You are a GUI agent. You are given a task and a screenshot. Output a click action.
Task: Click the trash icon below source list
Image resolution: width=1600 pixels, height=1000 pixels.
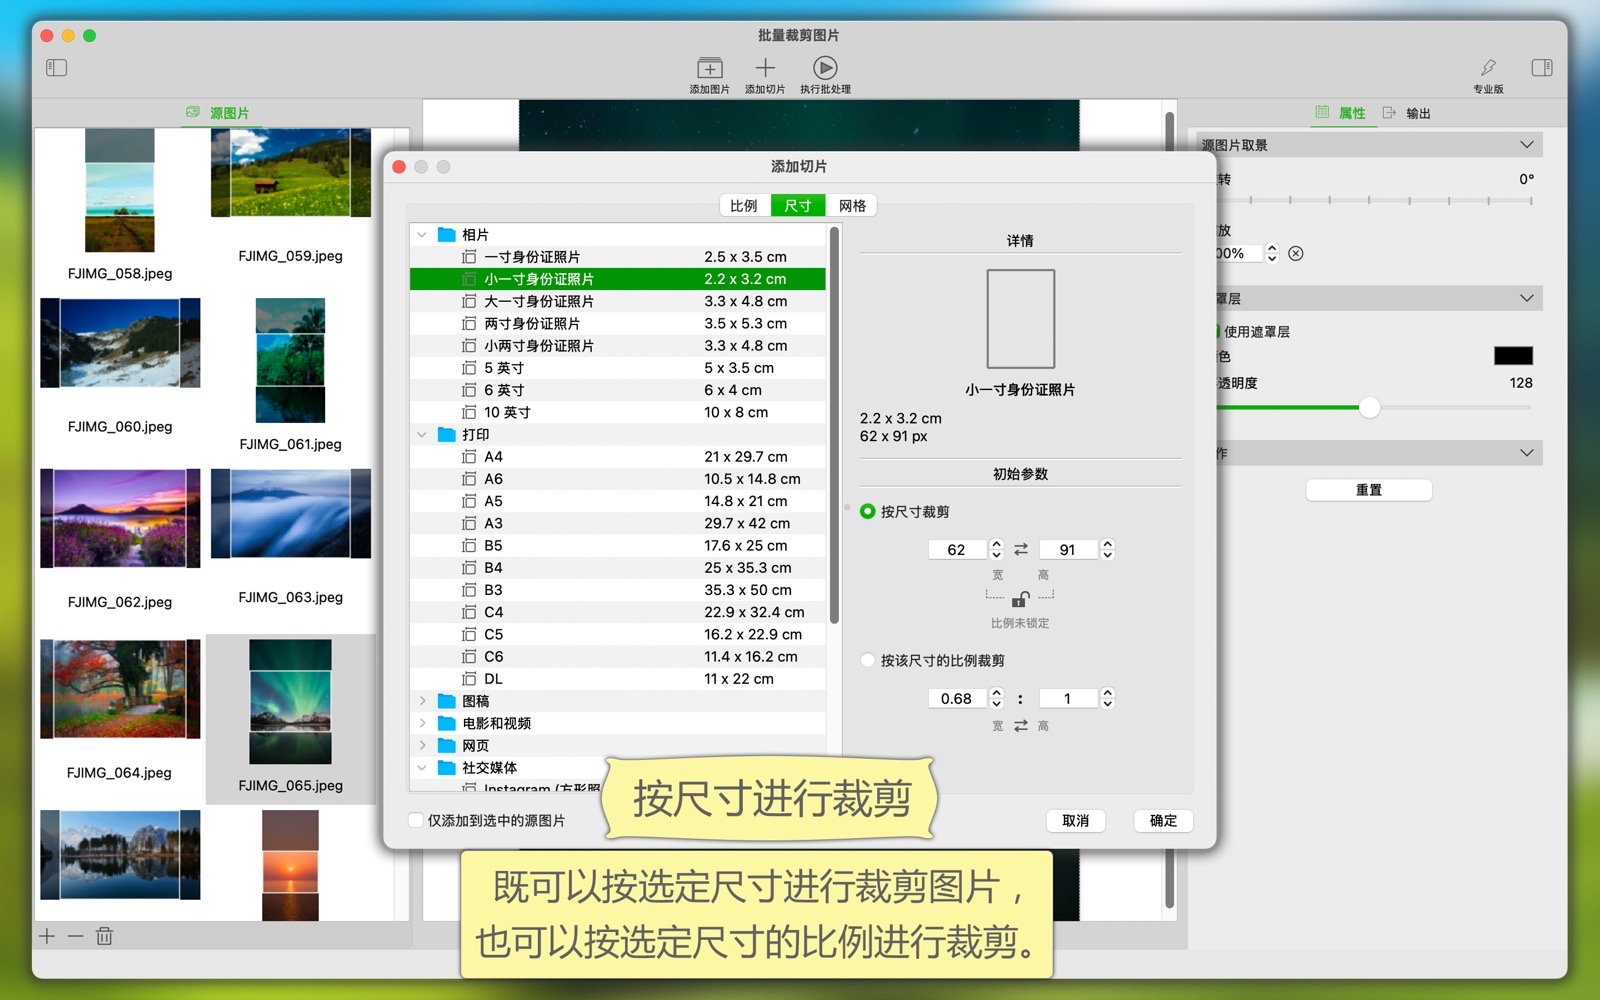tap(104, 936)
